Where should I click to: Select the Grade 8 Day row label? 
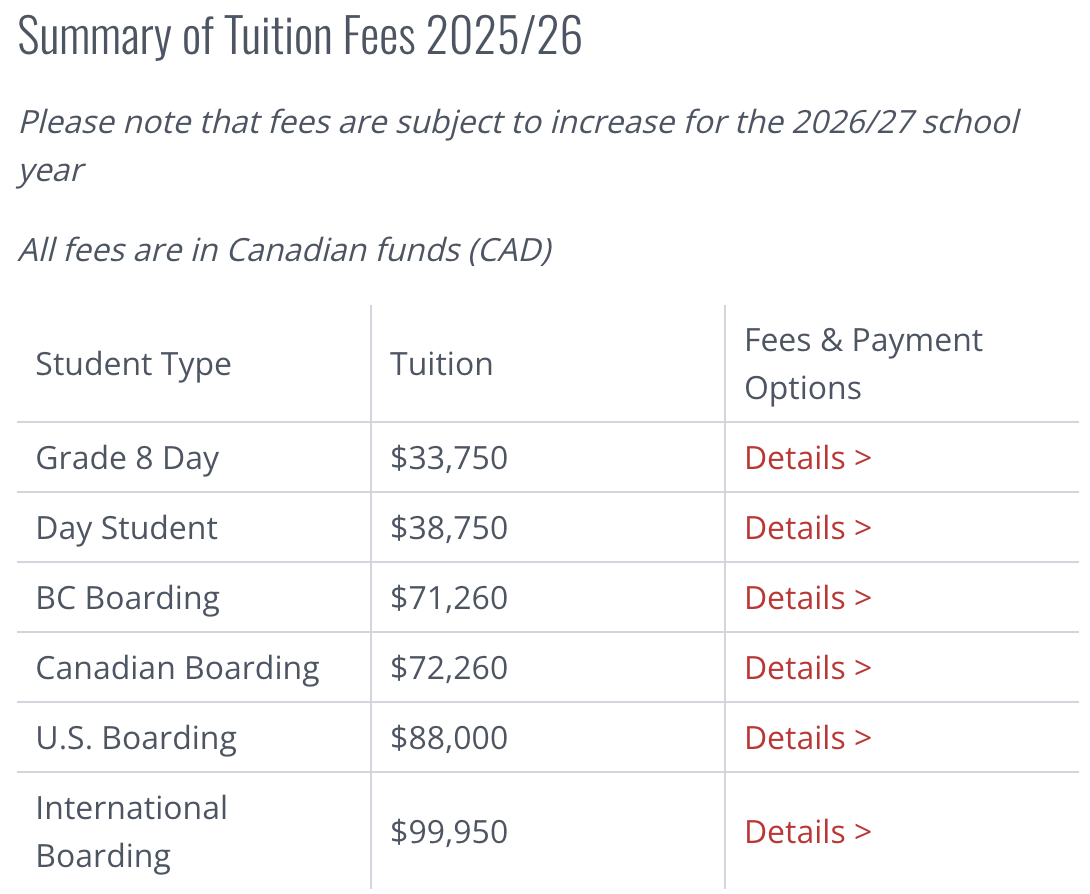(x=127, y=458)
